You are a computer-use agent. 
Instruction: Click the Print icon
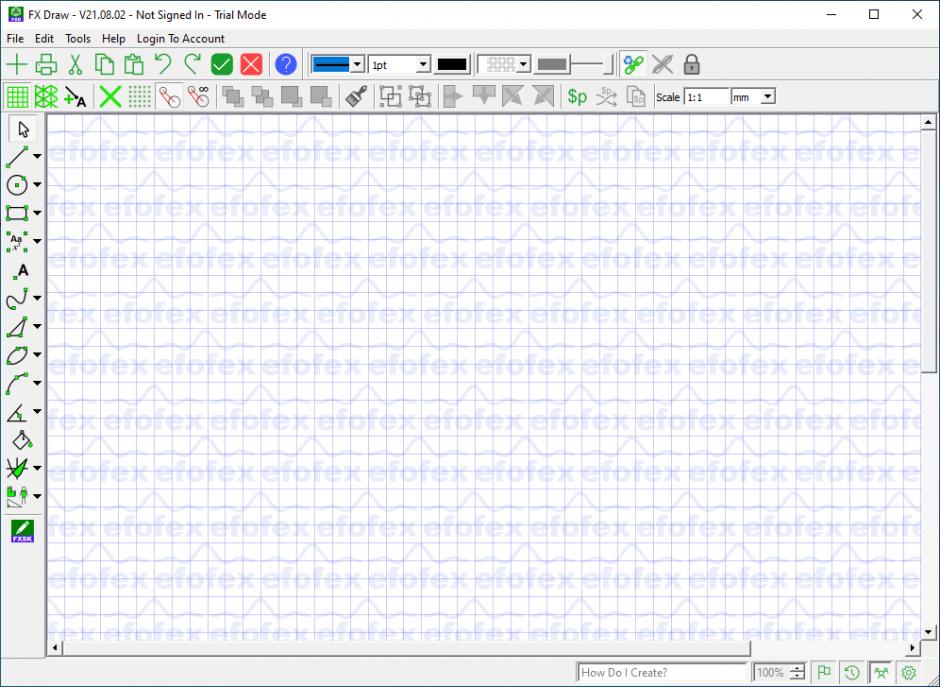[x=46, y=64]
